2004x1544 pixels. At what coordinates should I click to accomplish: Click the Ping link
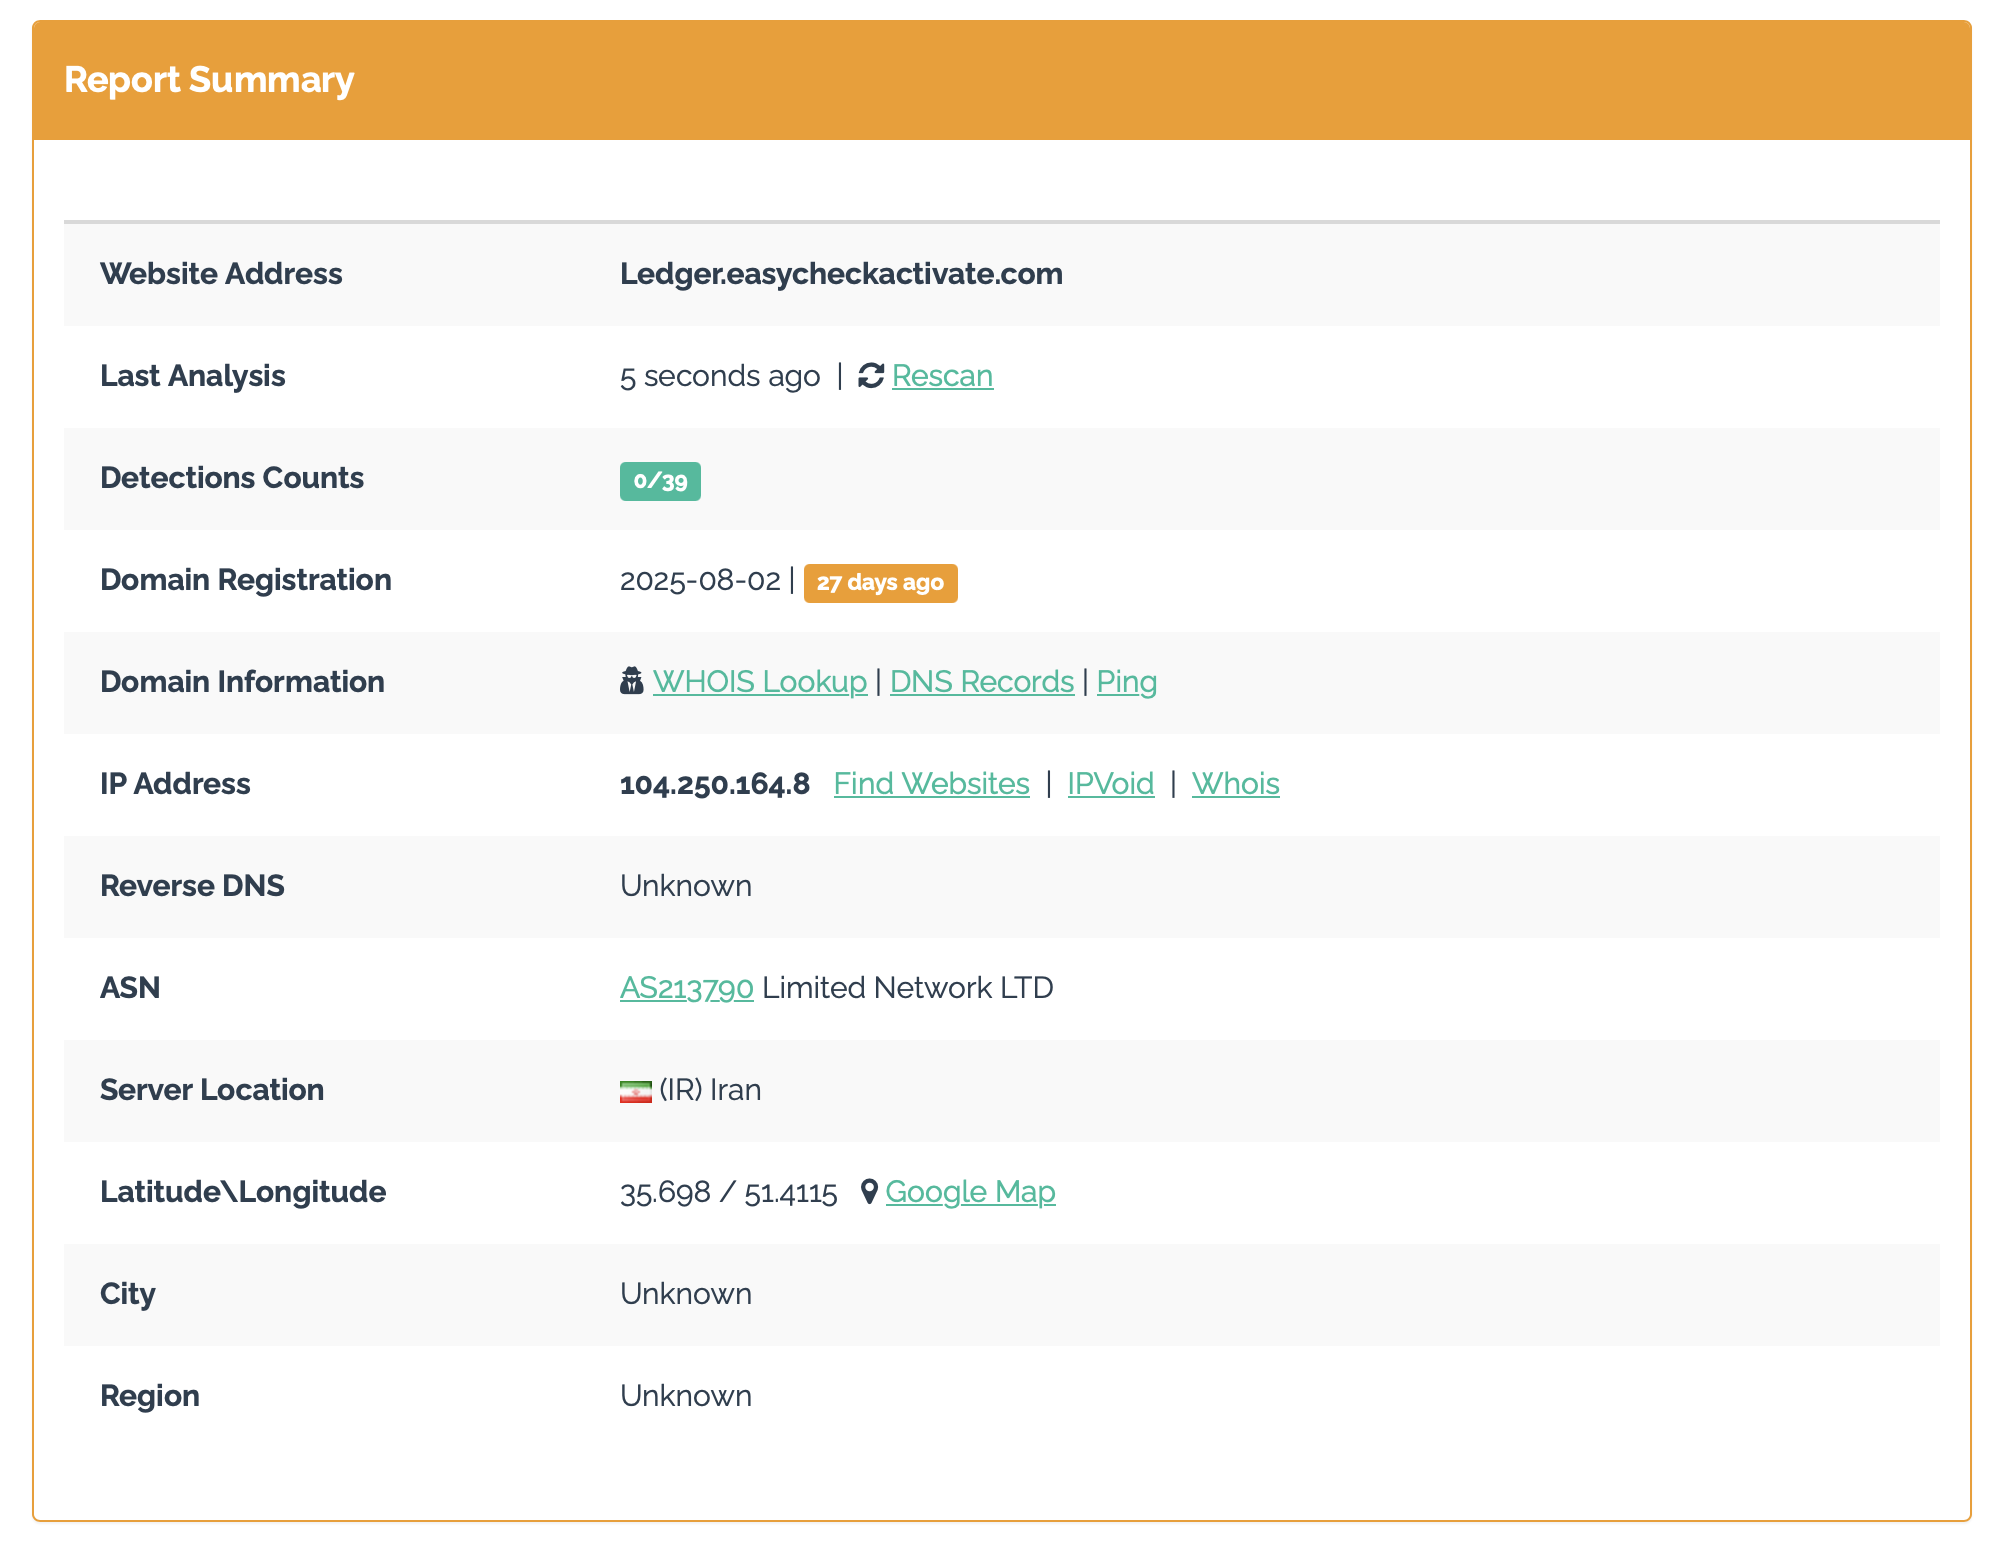pos(1127,682)
